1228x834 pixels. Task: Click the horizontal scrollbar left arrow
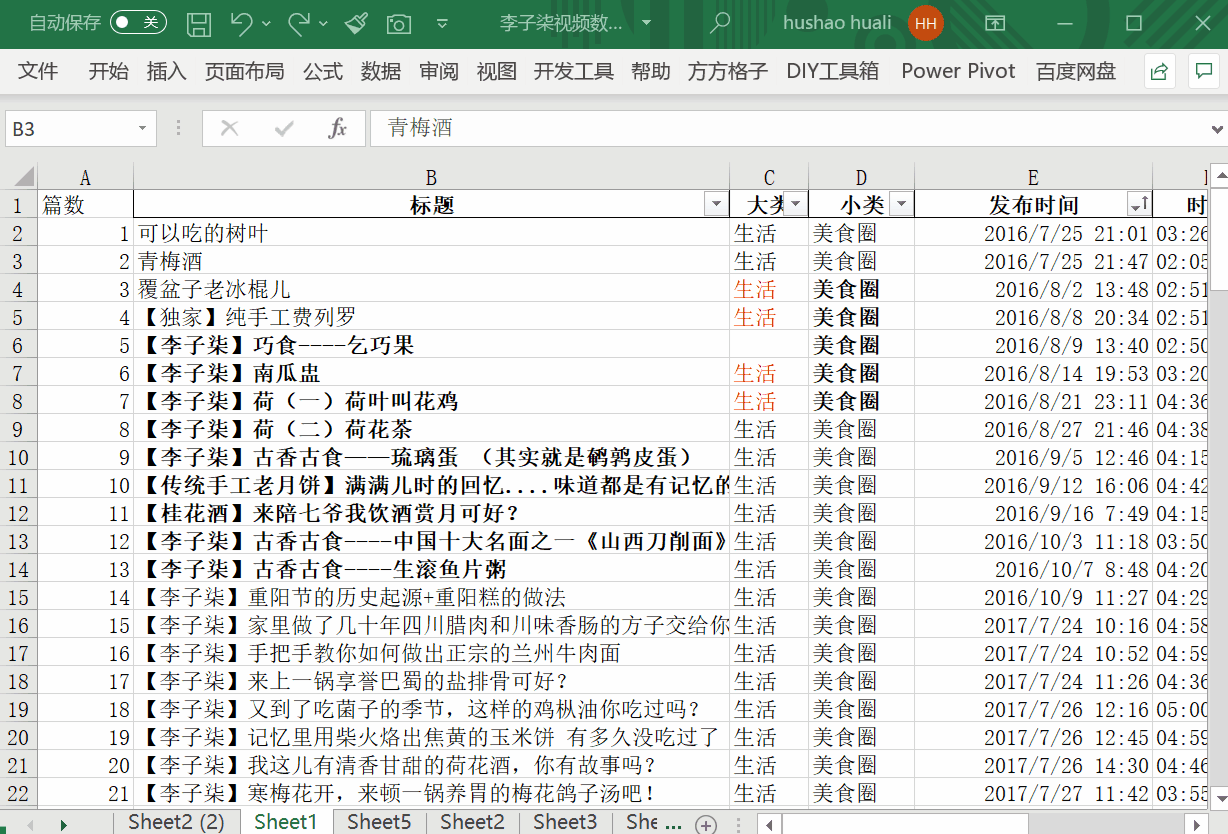click(x=768, y=824)
